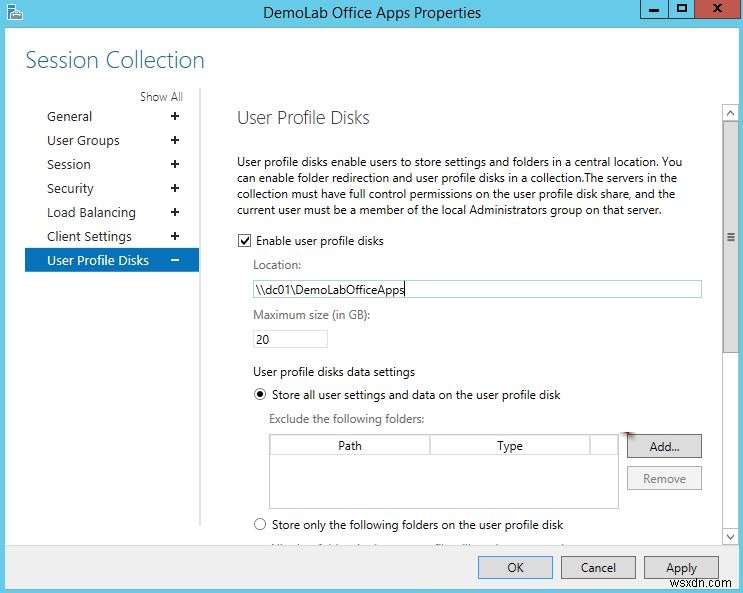Viewport: 743px width, 593px height.
Task: Minimize the Properties window
Action: (654, 9)
